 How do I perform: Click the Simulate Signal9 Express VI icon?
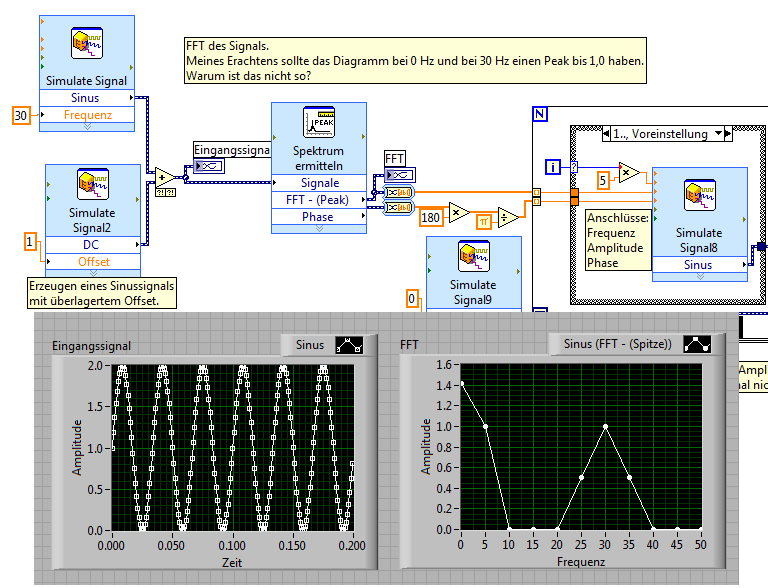(x=474, y=256)
